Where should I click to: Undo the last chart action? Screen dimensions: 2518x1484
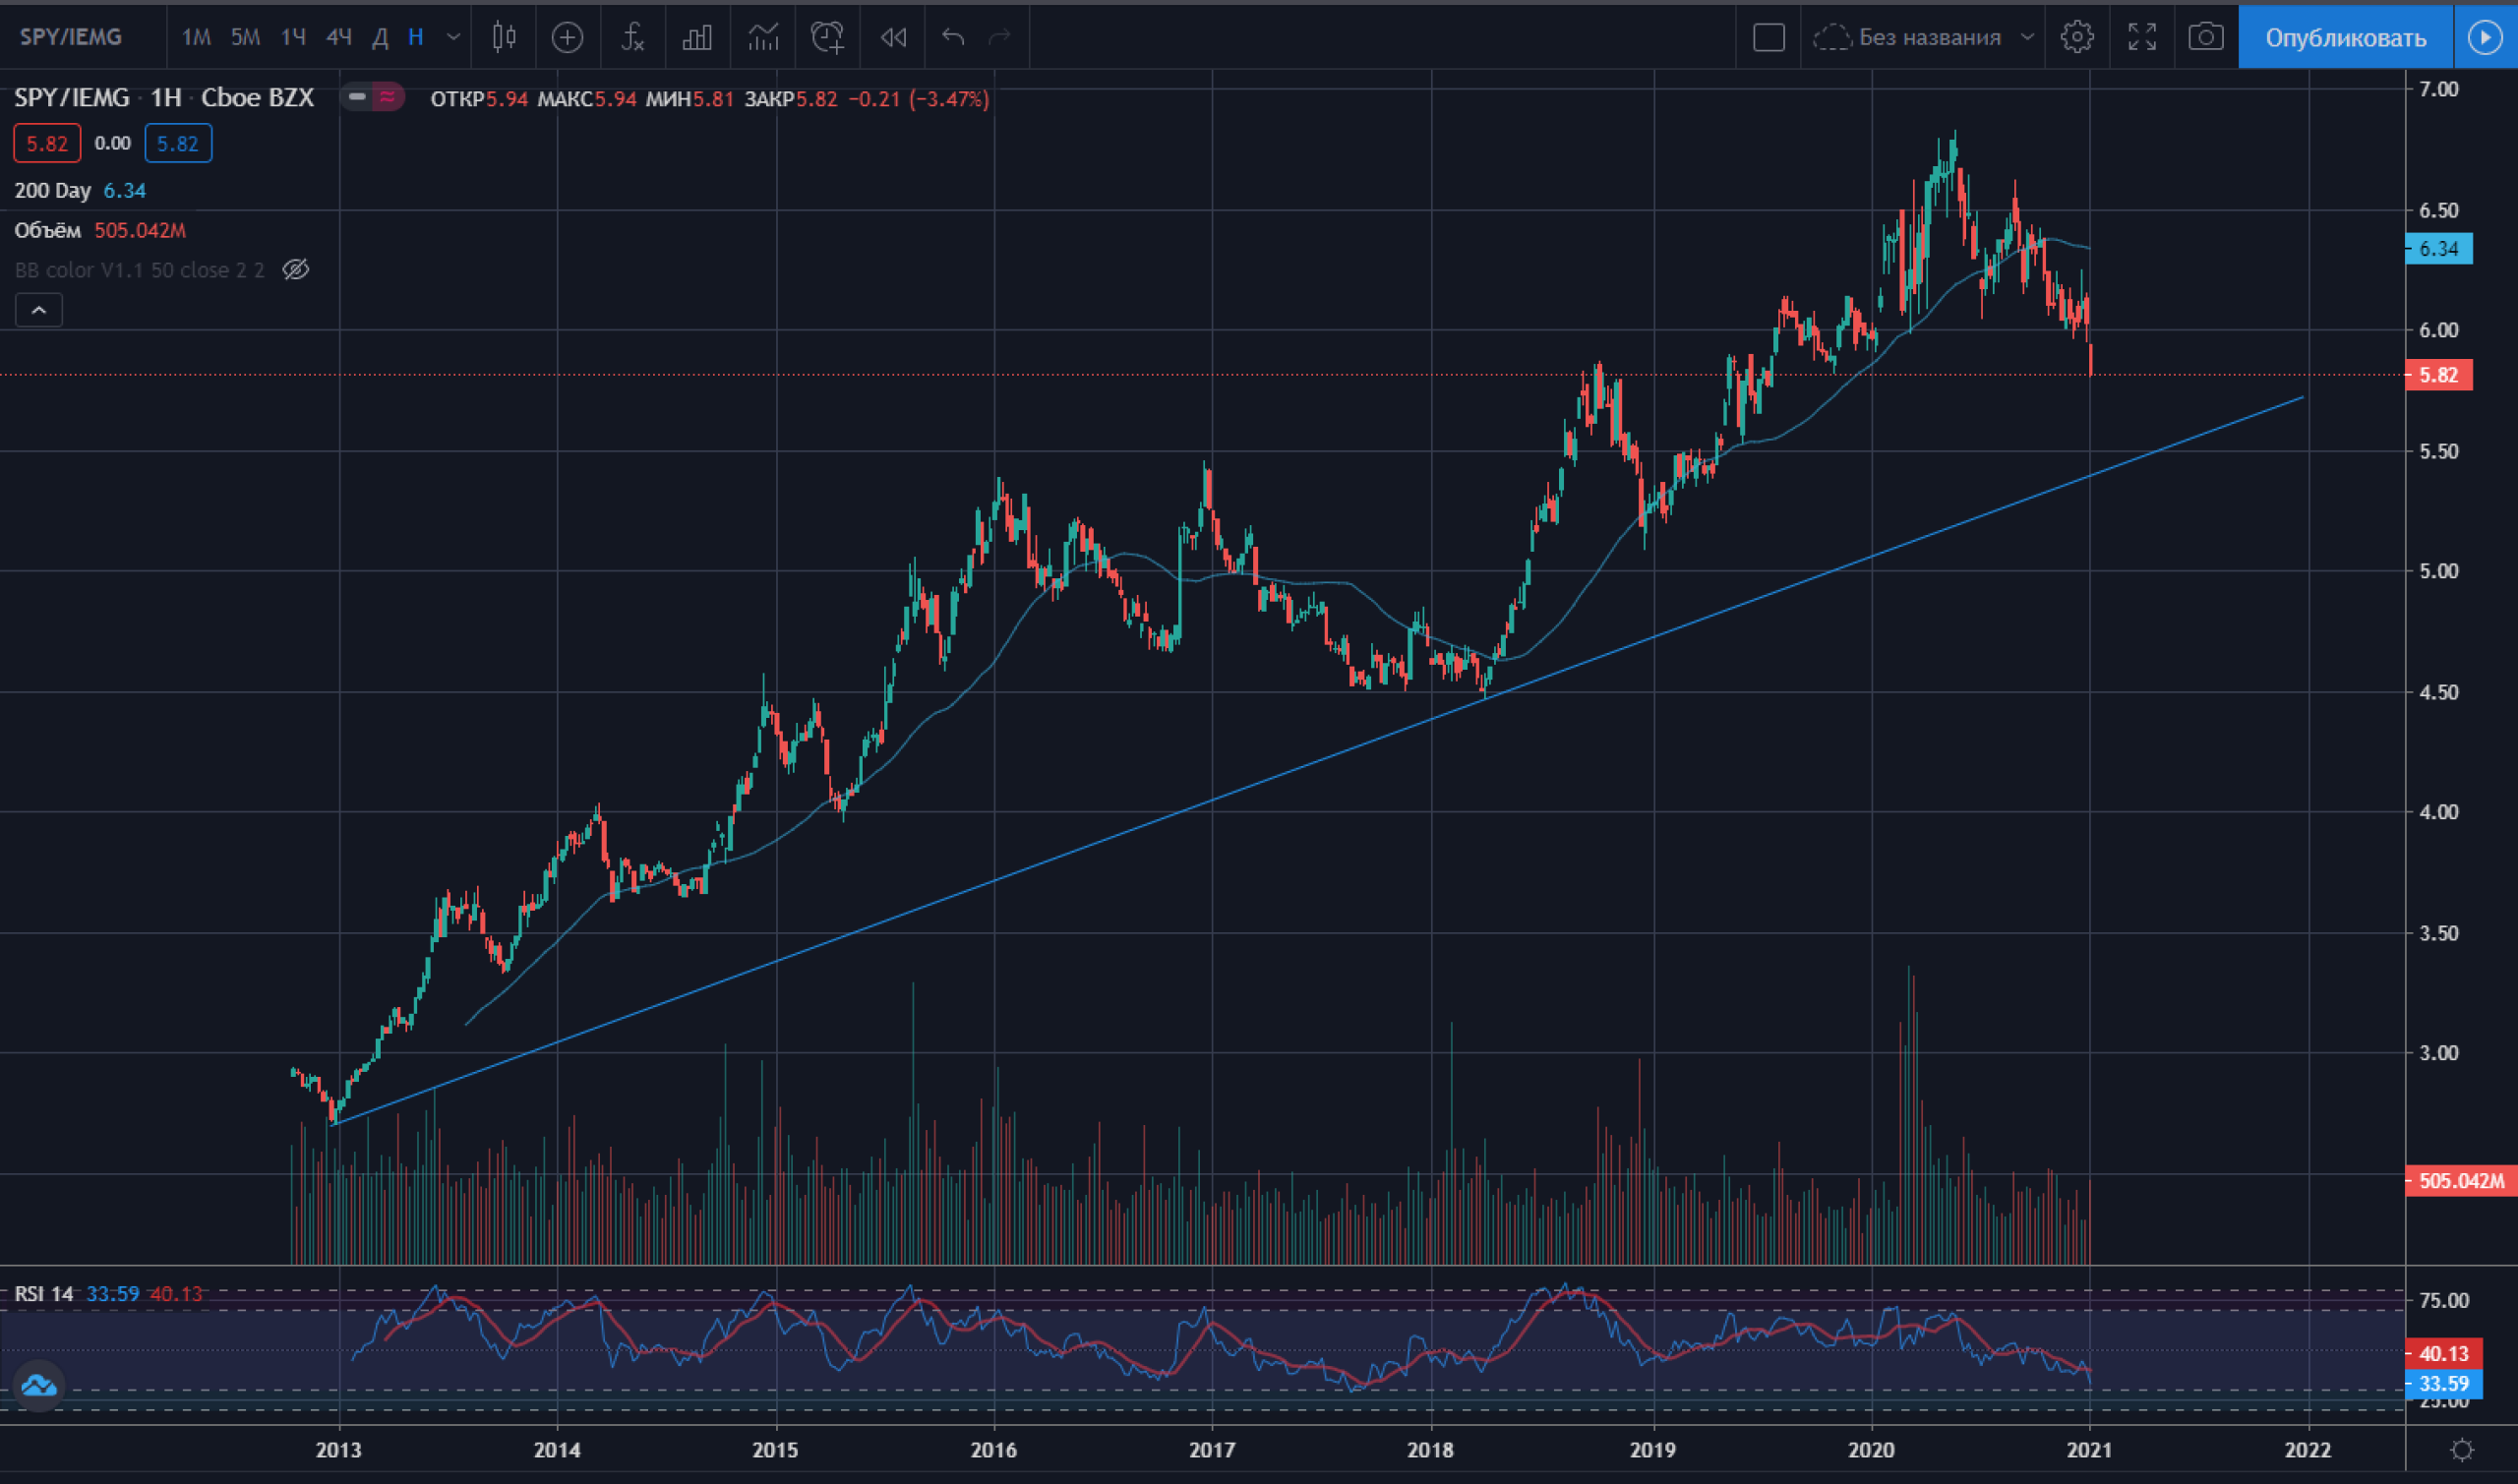pos(953,37)
